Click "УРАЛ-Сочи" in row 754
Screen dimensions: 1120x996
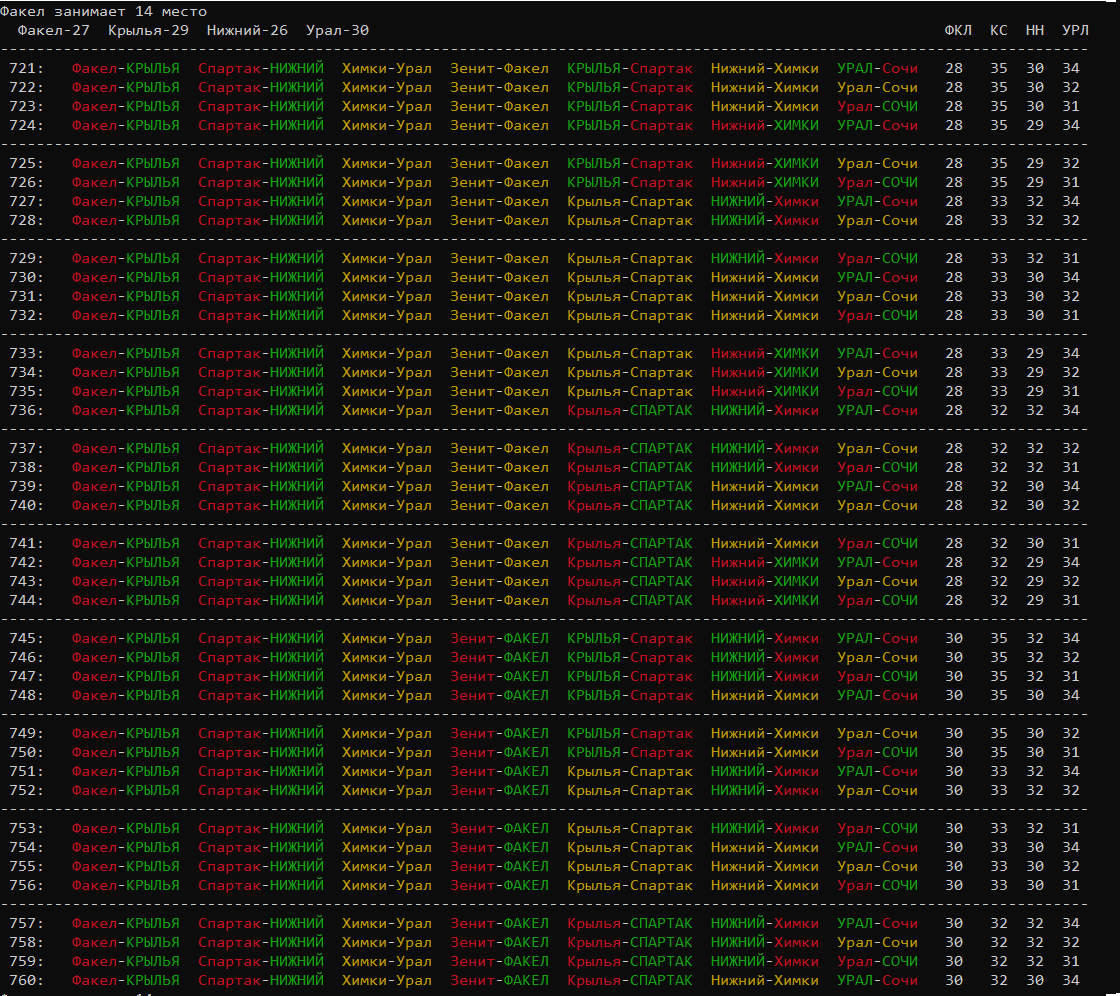coord(877,848)
